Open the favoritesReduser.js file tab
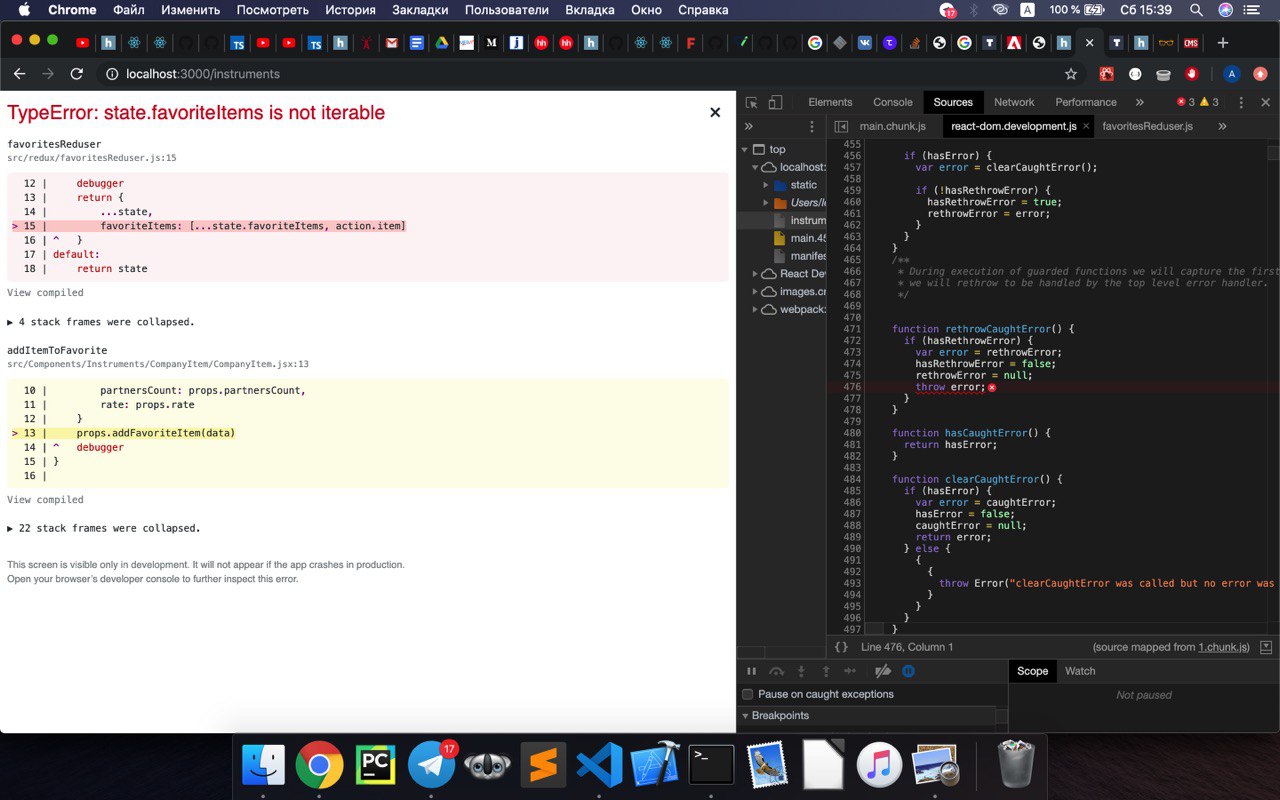Image resolution: width=1280 pixels, height=800 pixels. point(1147,127)
